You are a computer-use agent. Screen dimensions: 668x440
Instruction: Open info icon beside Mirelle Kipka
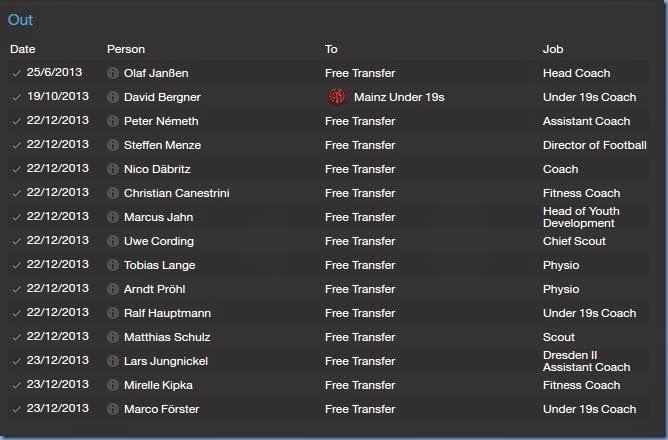point(113,385)
